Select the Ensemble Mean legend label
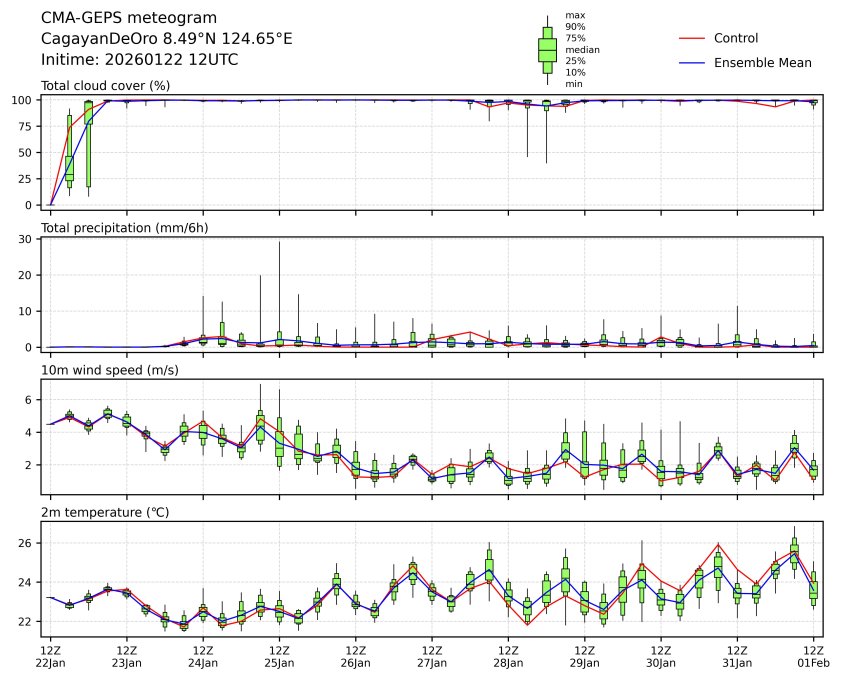 click(x=762, y=62)
